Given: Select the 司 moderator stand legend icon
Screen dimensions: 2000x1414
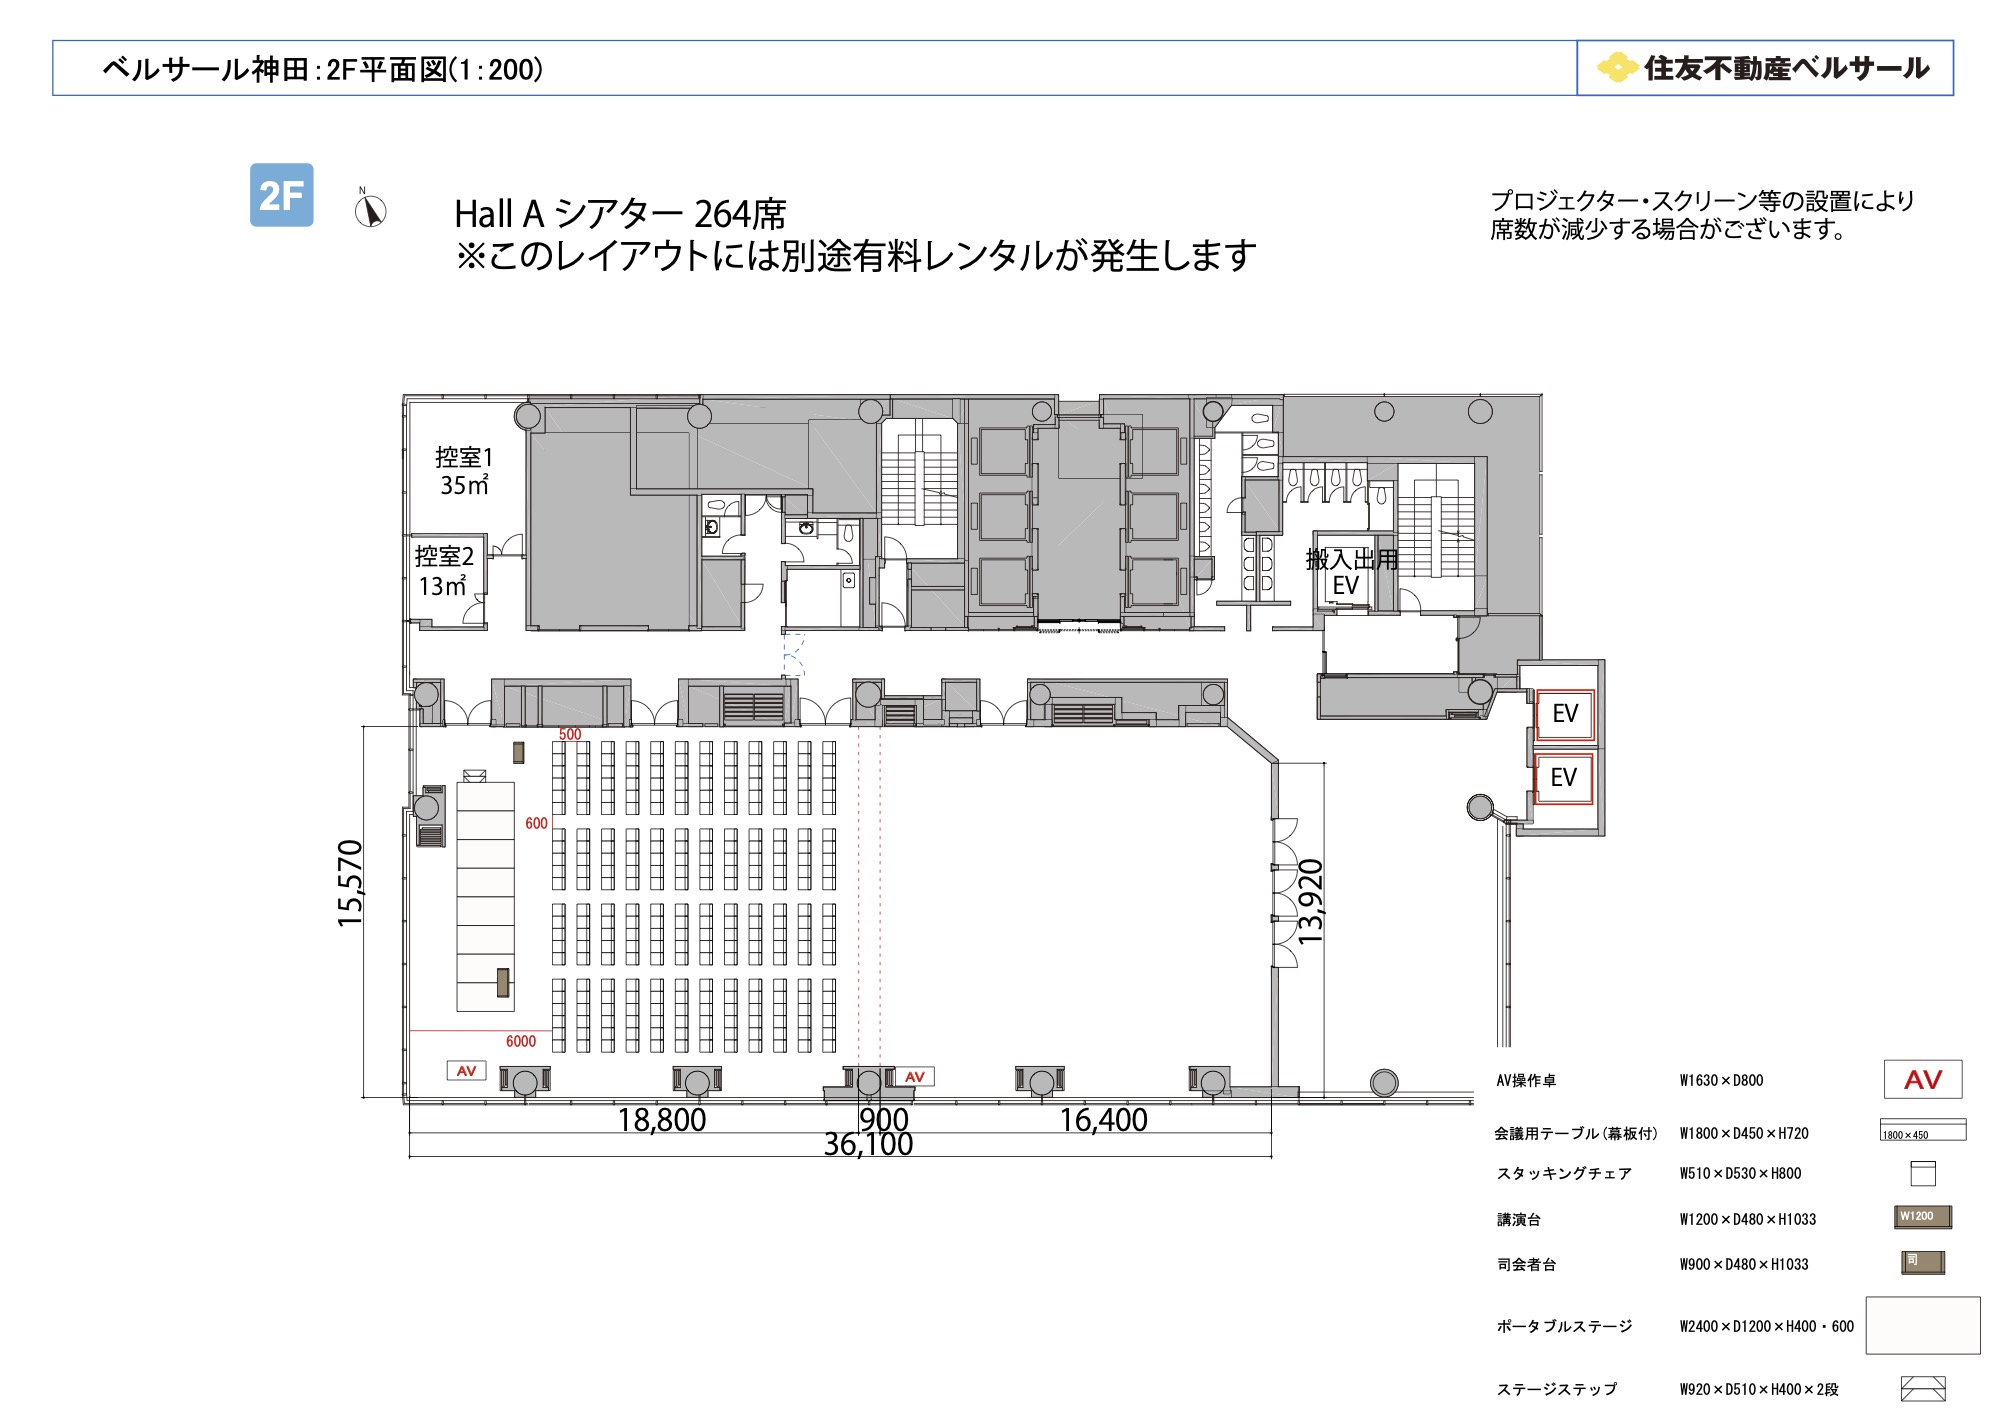Looking at the screenshot, I should point(1922,1262).
